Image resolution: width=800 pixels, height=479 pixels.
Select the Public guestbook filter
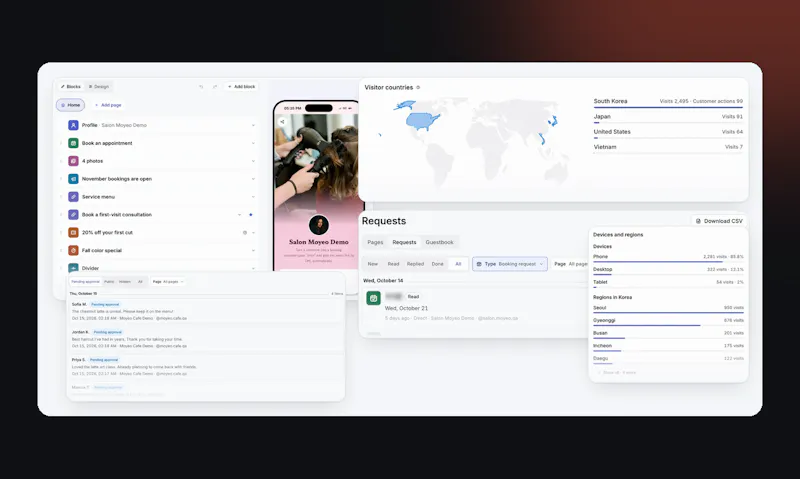pos(109,282)
